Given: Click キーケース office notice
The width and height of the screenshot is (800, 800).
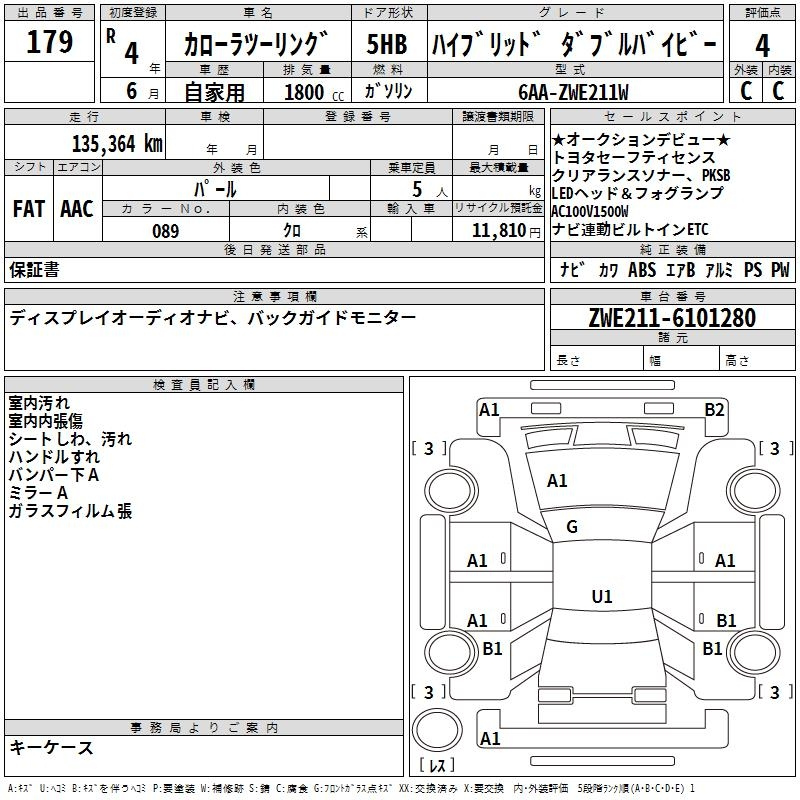Looking at the screenshot, I should (x=51, y=748).
